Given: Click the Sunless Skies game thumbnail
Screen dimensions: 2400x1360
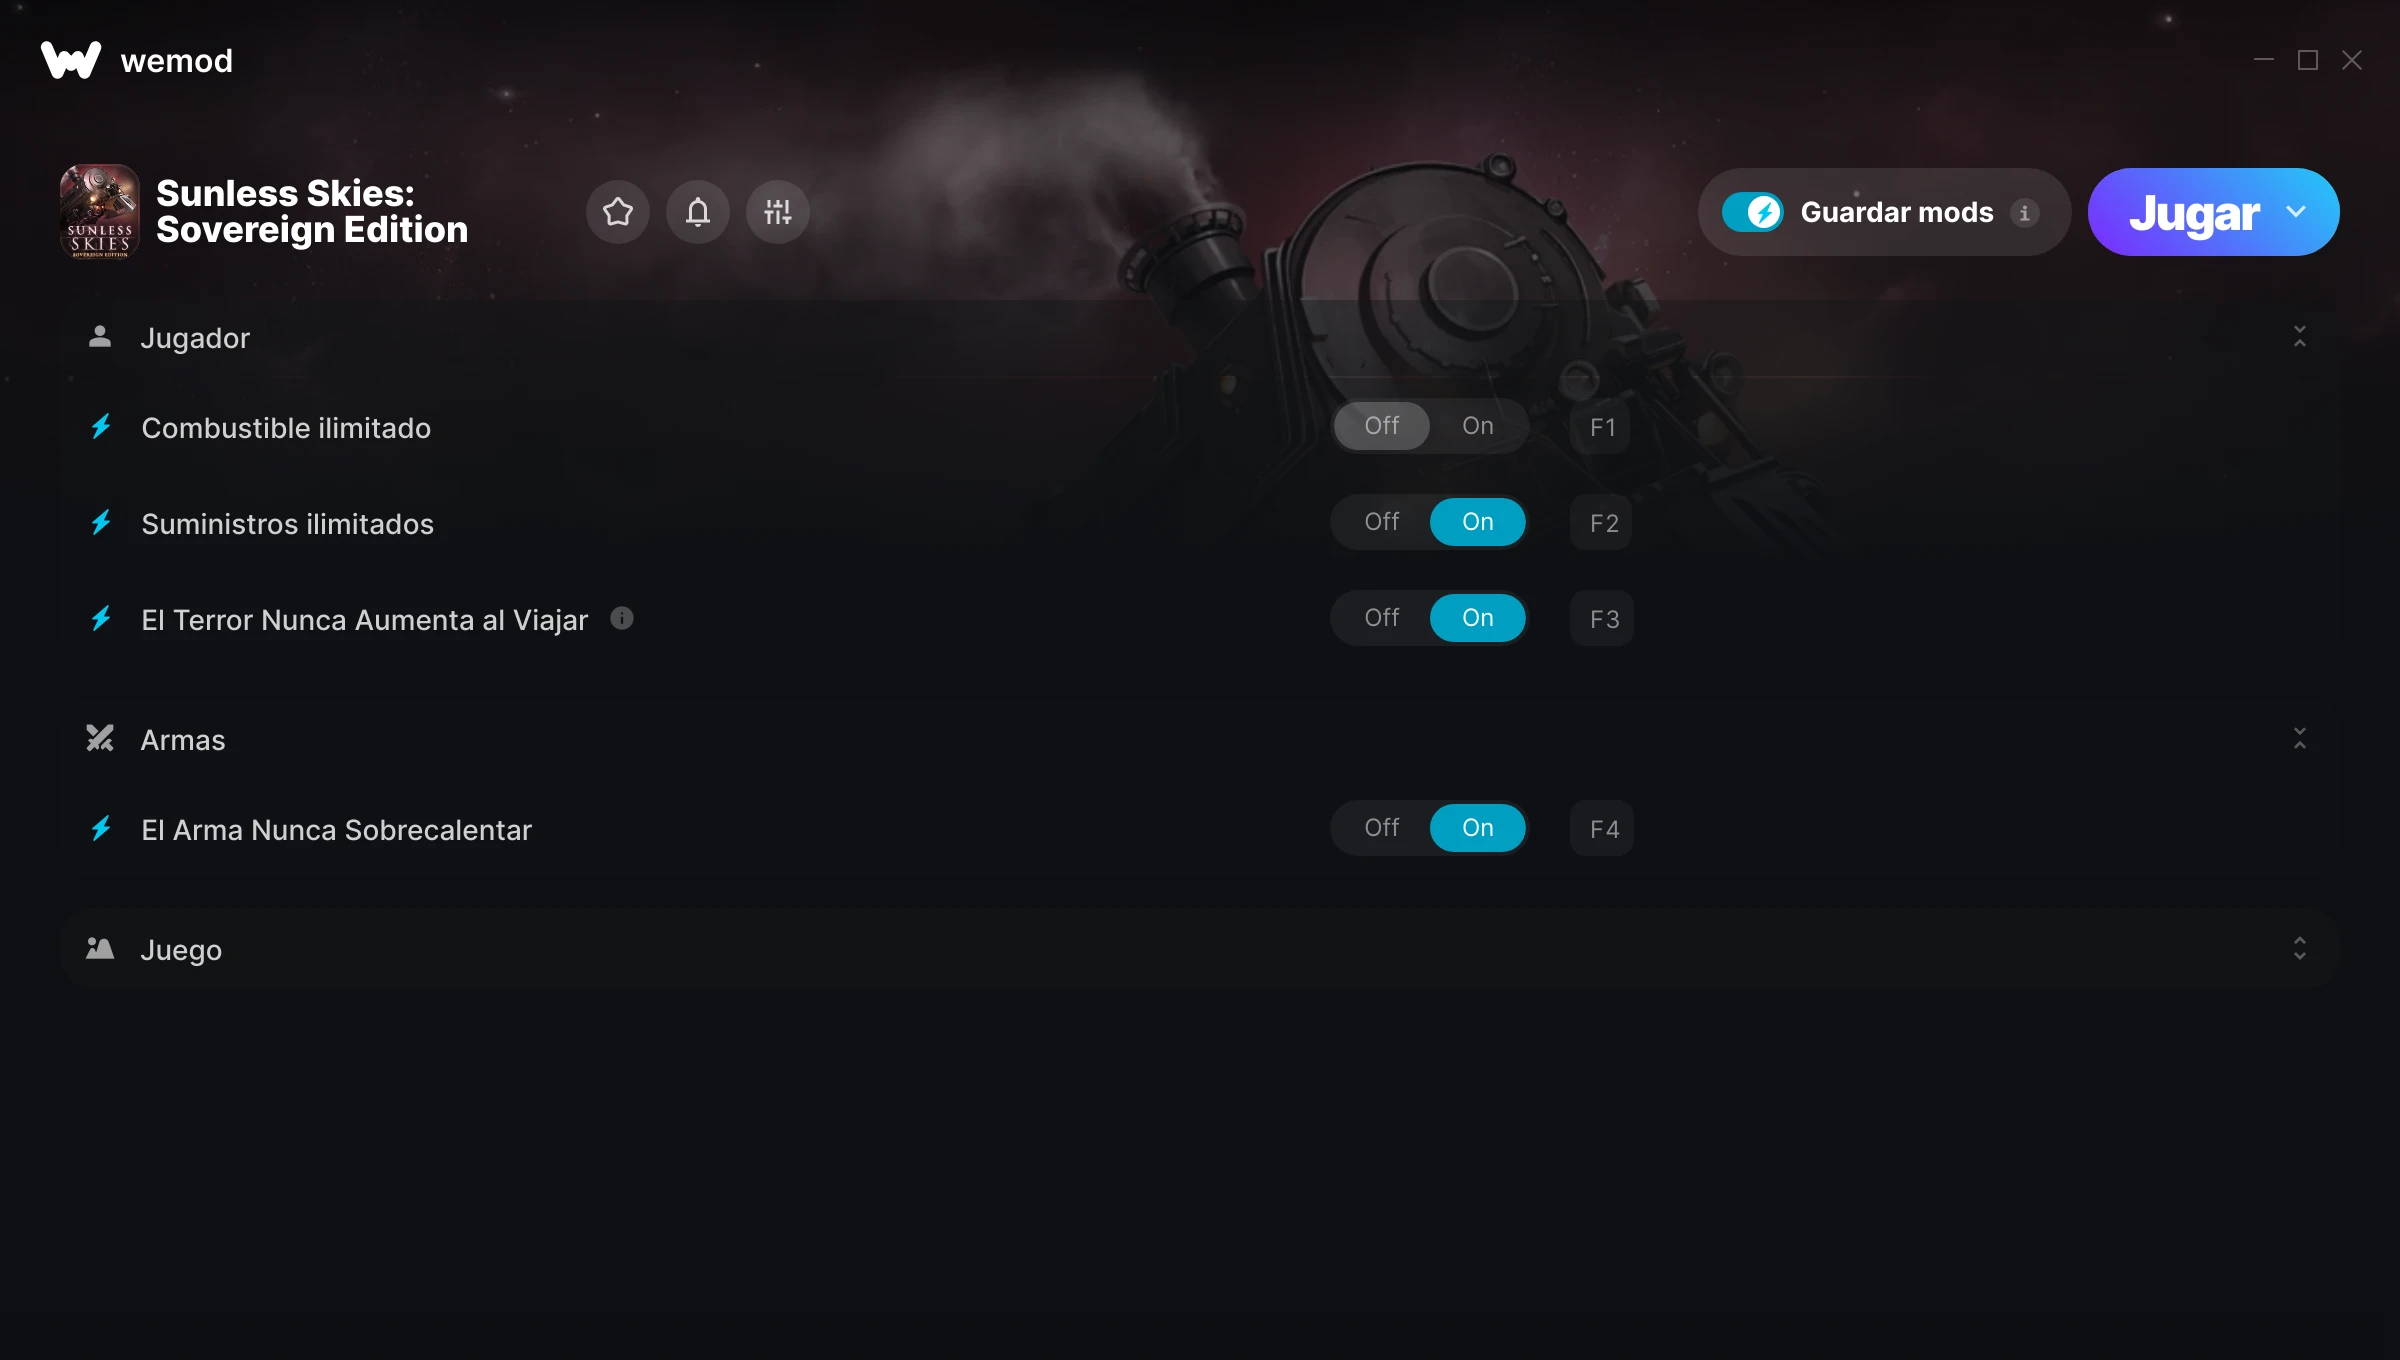Looking at the screenshot, I should click(x=100, y=212).
